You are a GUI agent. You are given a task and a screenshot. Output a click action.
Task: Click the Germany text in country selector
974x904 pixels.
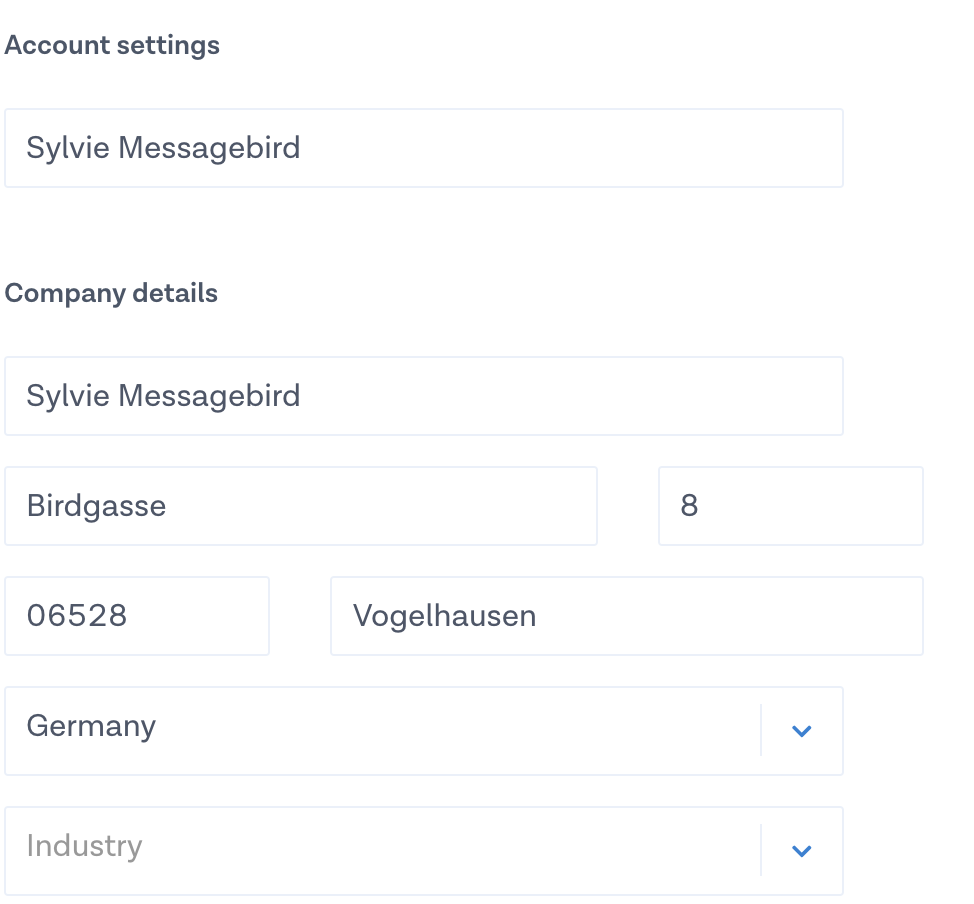coord(91,726)
